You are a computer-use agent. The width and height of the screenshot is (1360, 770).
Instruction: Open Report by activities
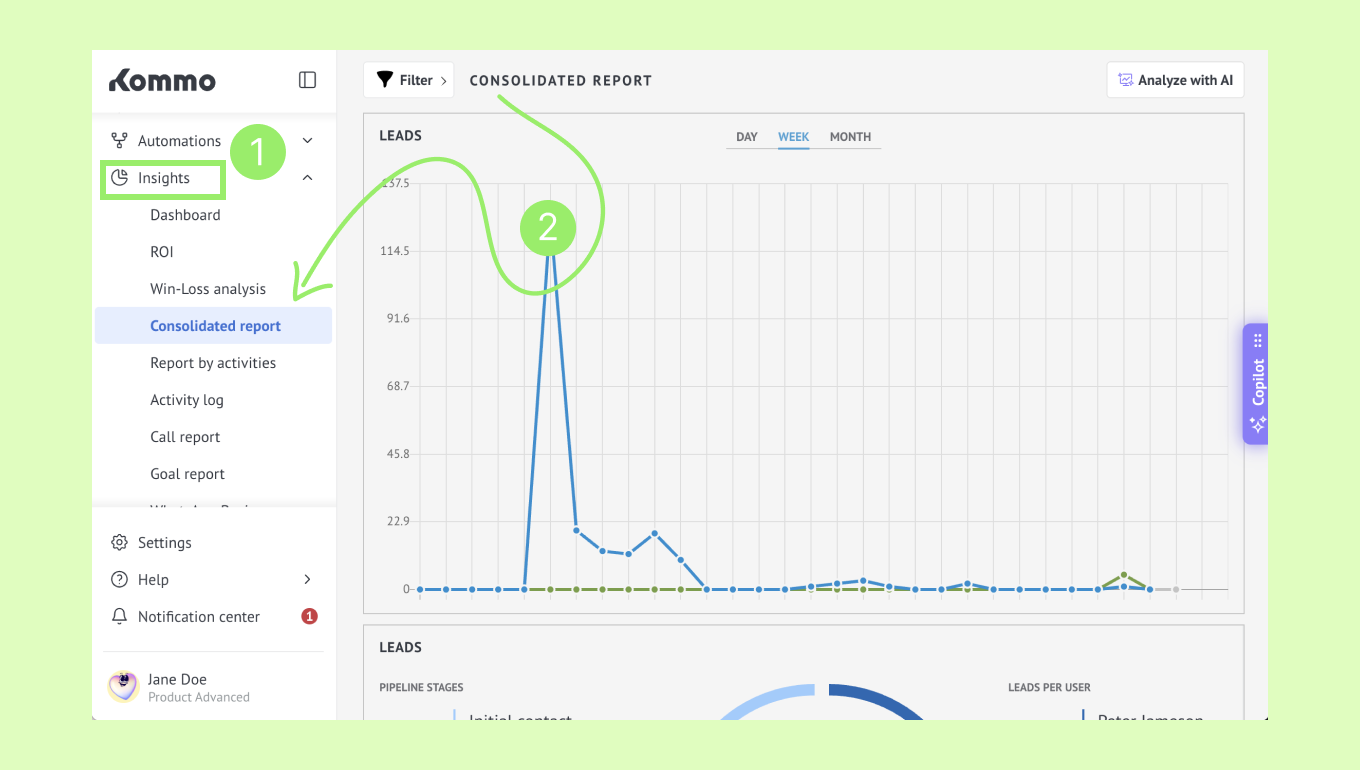click(213, 363)
